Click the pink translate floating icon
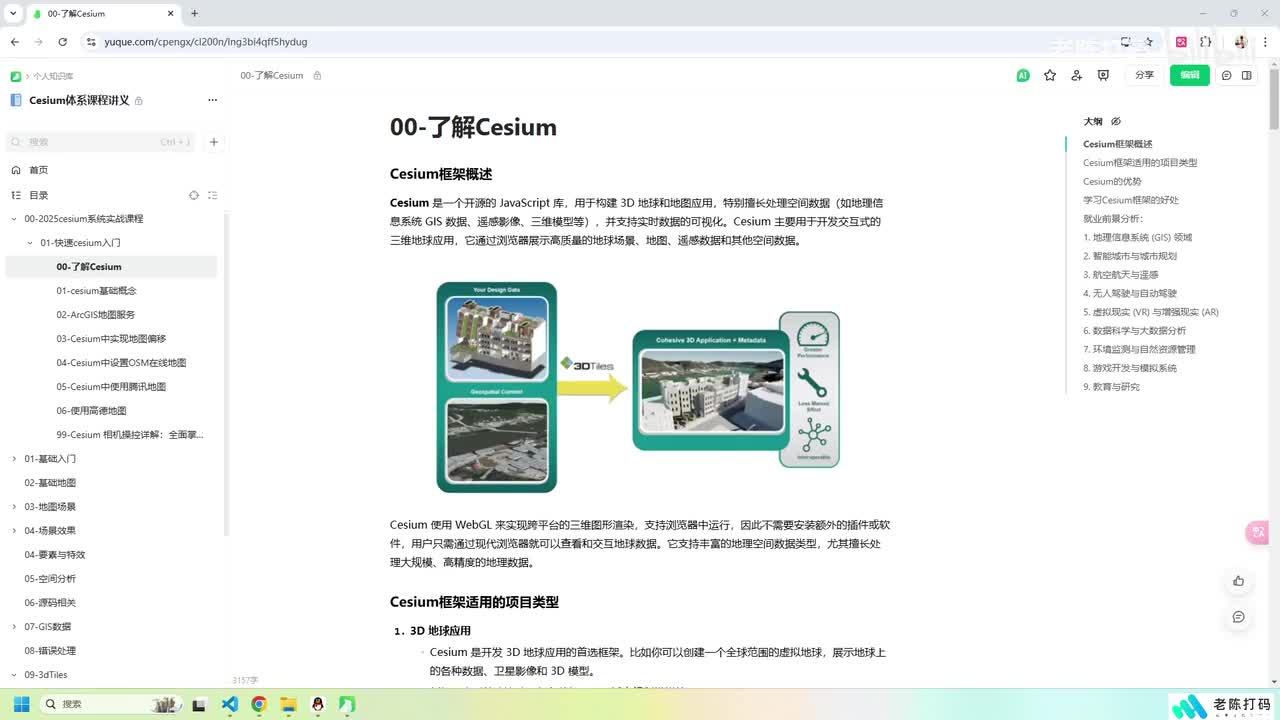Image resolution: width=1280 pixels, height=720 pixels. (x=1258, y=532)
